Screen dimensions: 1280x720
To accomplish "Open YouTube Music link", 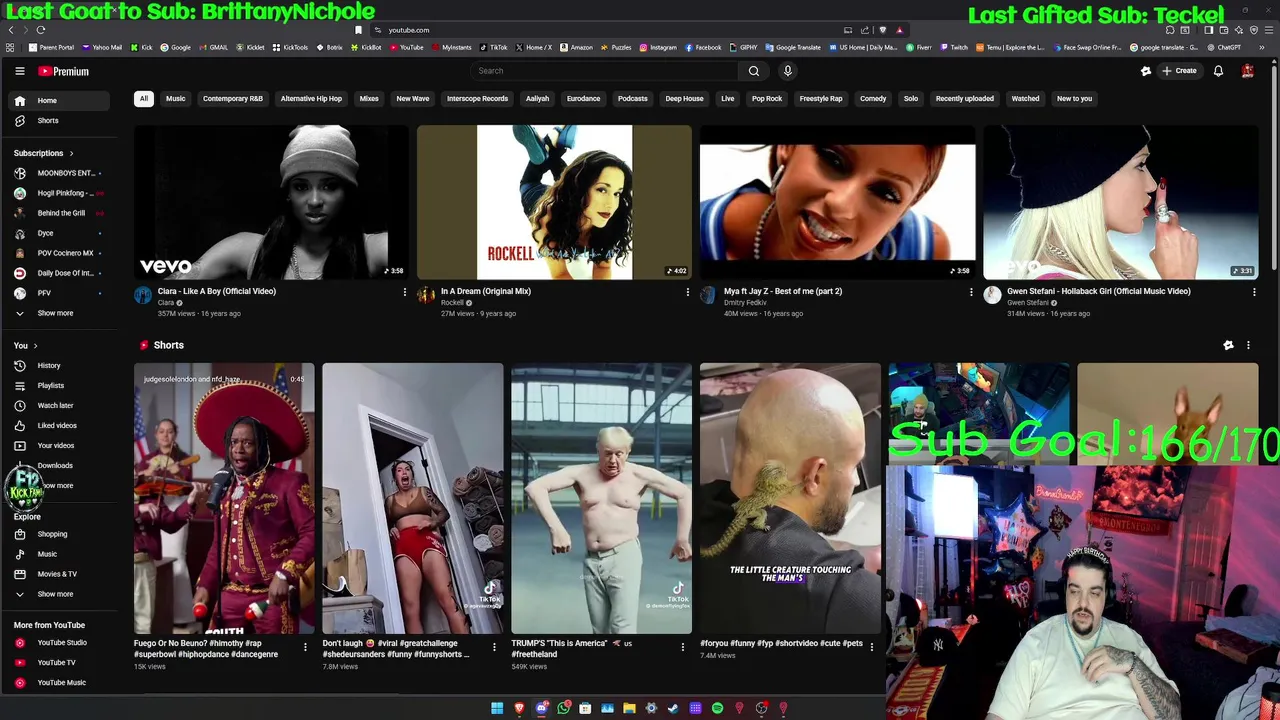I will coord(59,682).
